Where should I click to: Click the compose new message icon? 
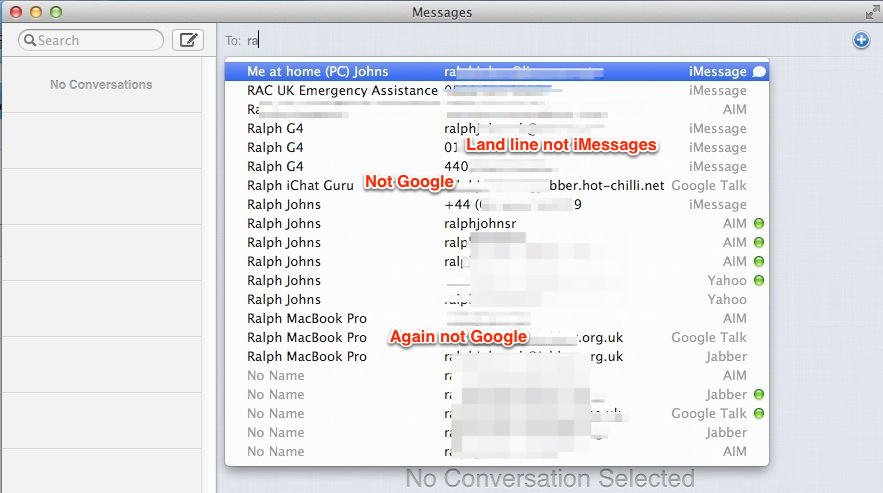188,40
